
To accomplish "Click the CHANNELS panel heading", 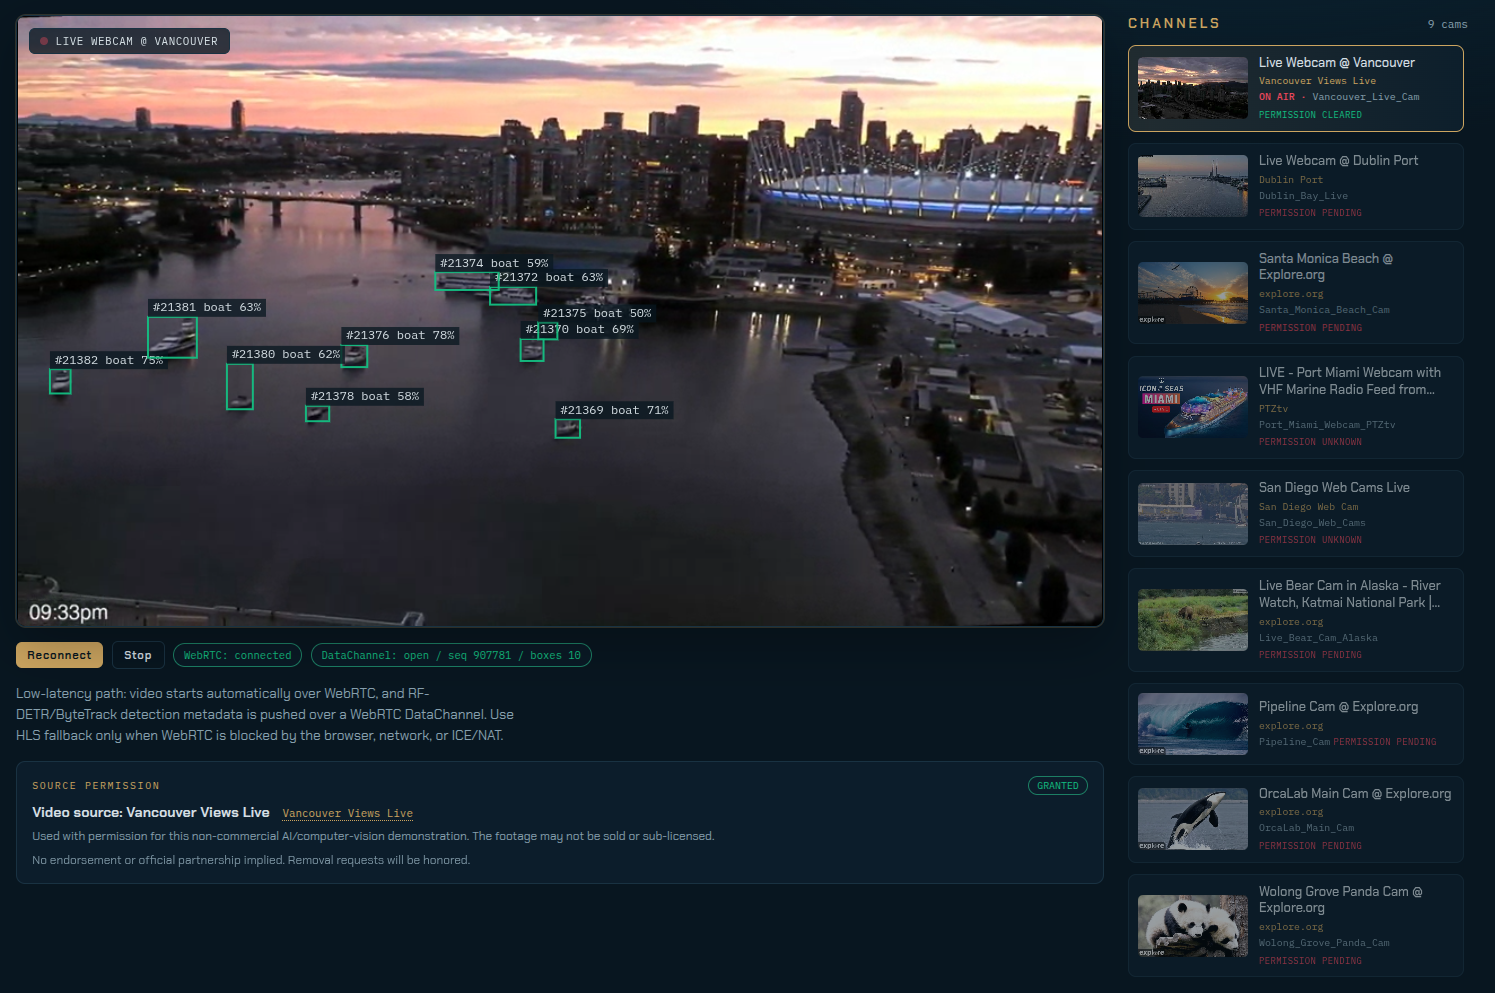I will coord(1174,23).
